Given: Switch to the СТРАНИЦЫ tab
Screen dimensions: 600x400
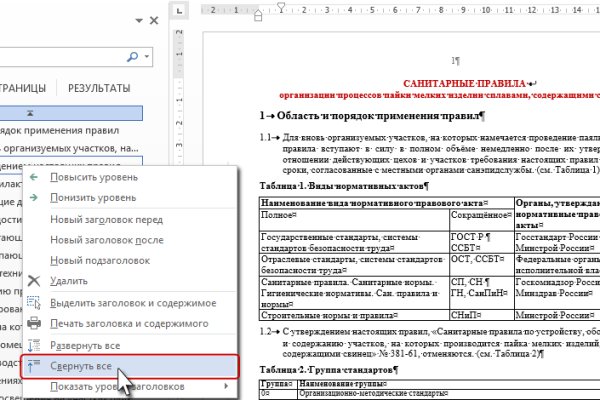Looking at the screenshot, I should click(28, 88).
